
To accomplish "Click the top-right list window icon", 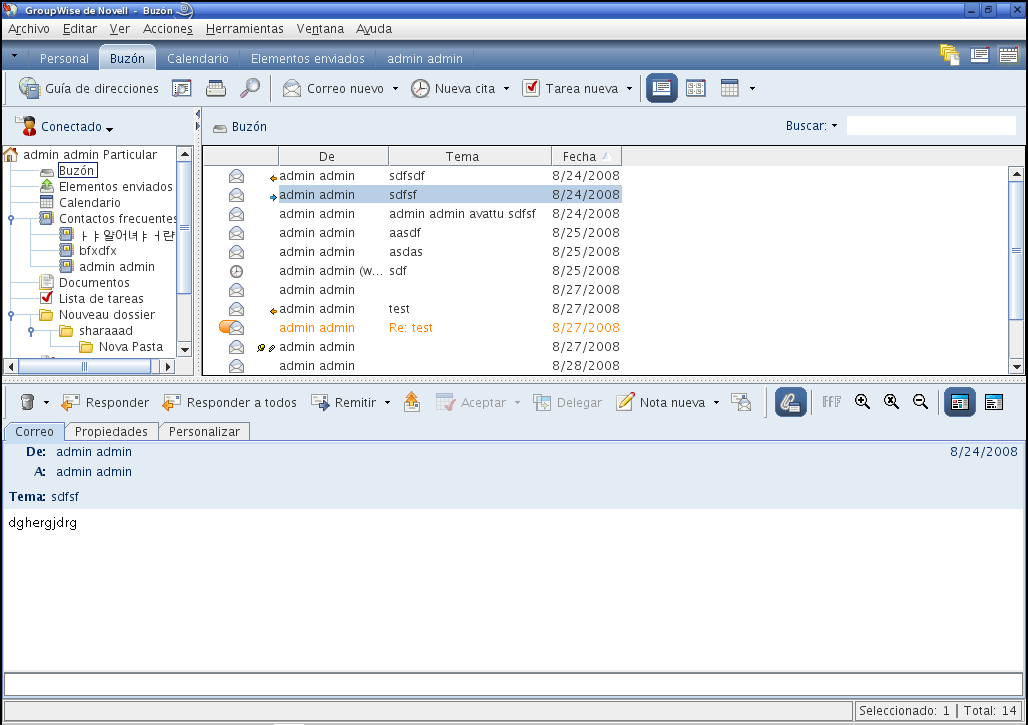I will click(979, 54).
